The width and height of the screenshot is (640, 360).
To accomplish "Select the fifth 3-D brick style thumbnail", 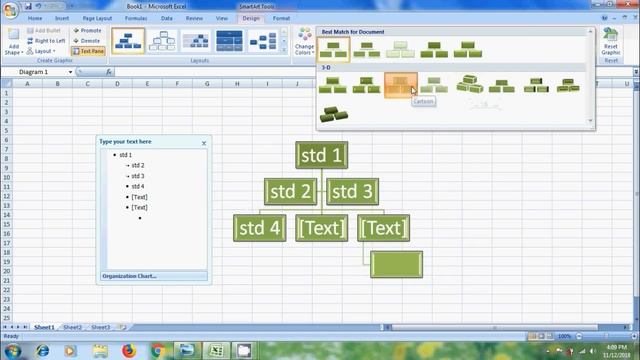I will (x=469, y=84).
